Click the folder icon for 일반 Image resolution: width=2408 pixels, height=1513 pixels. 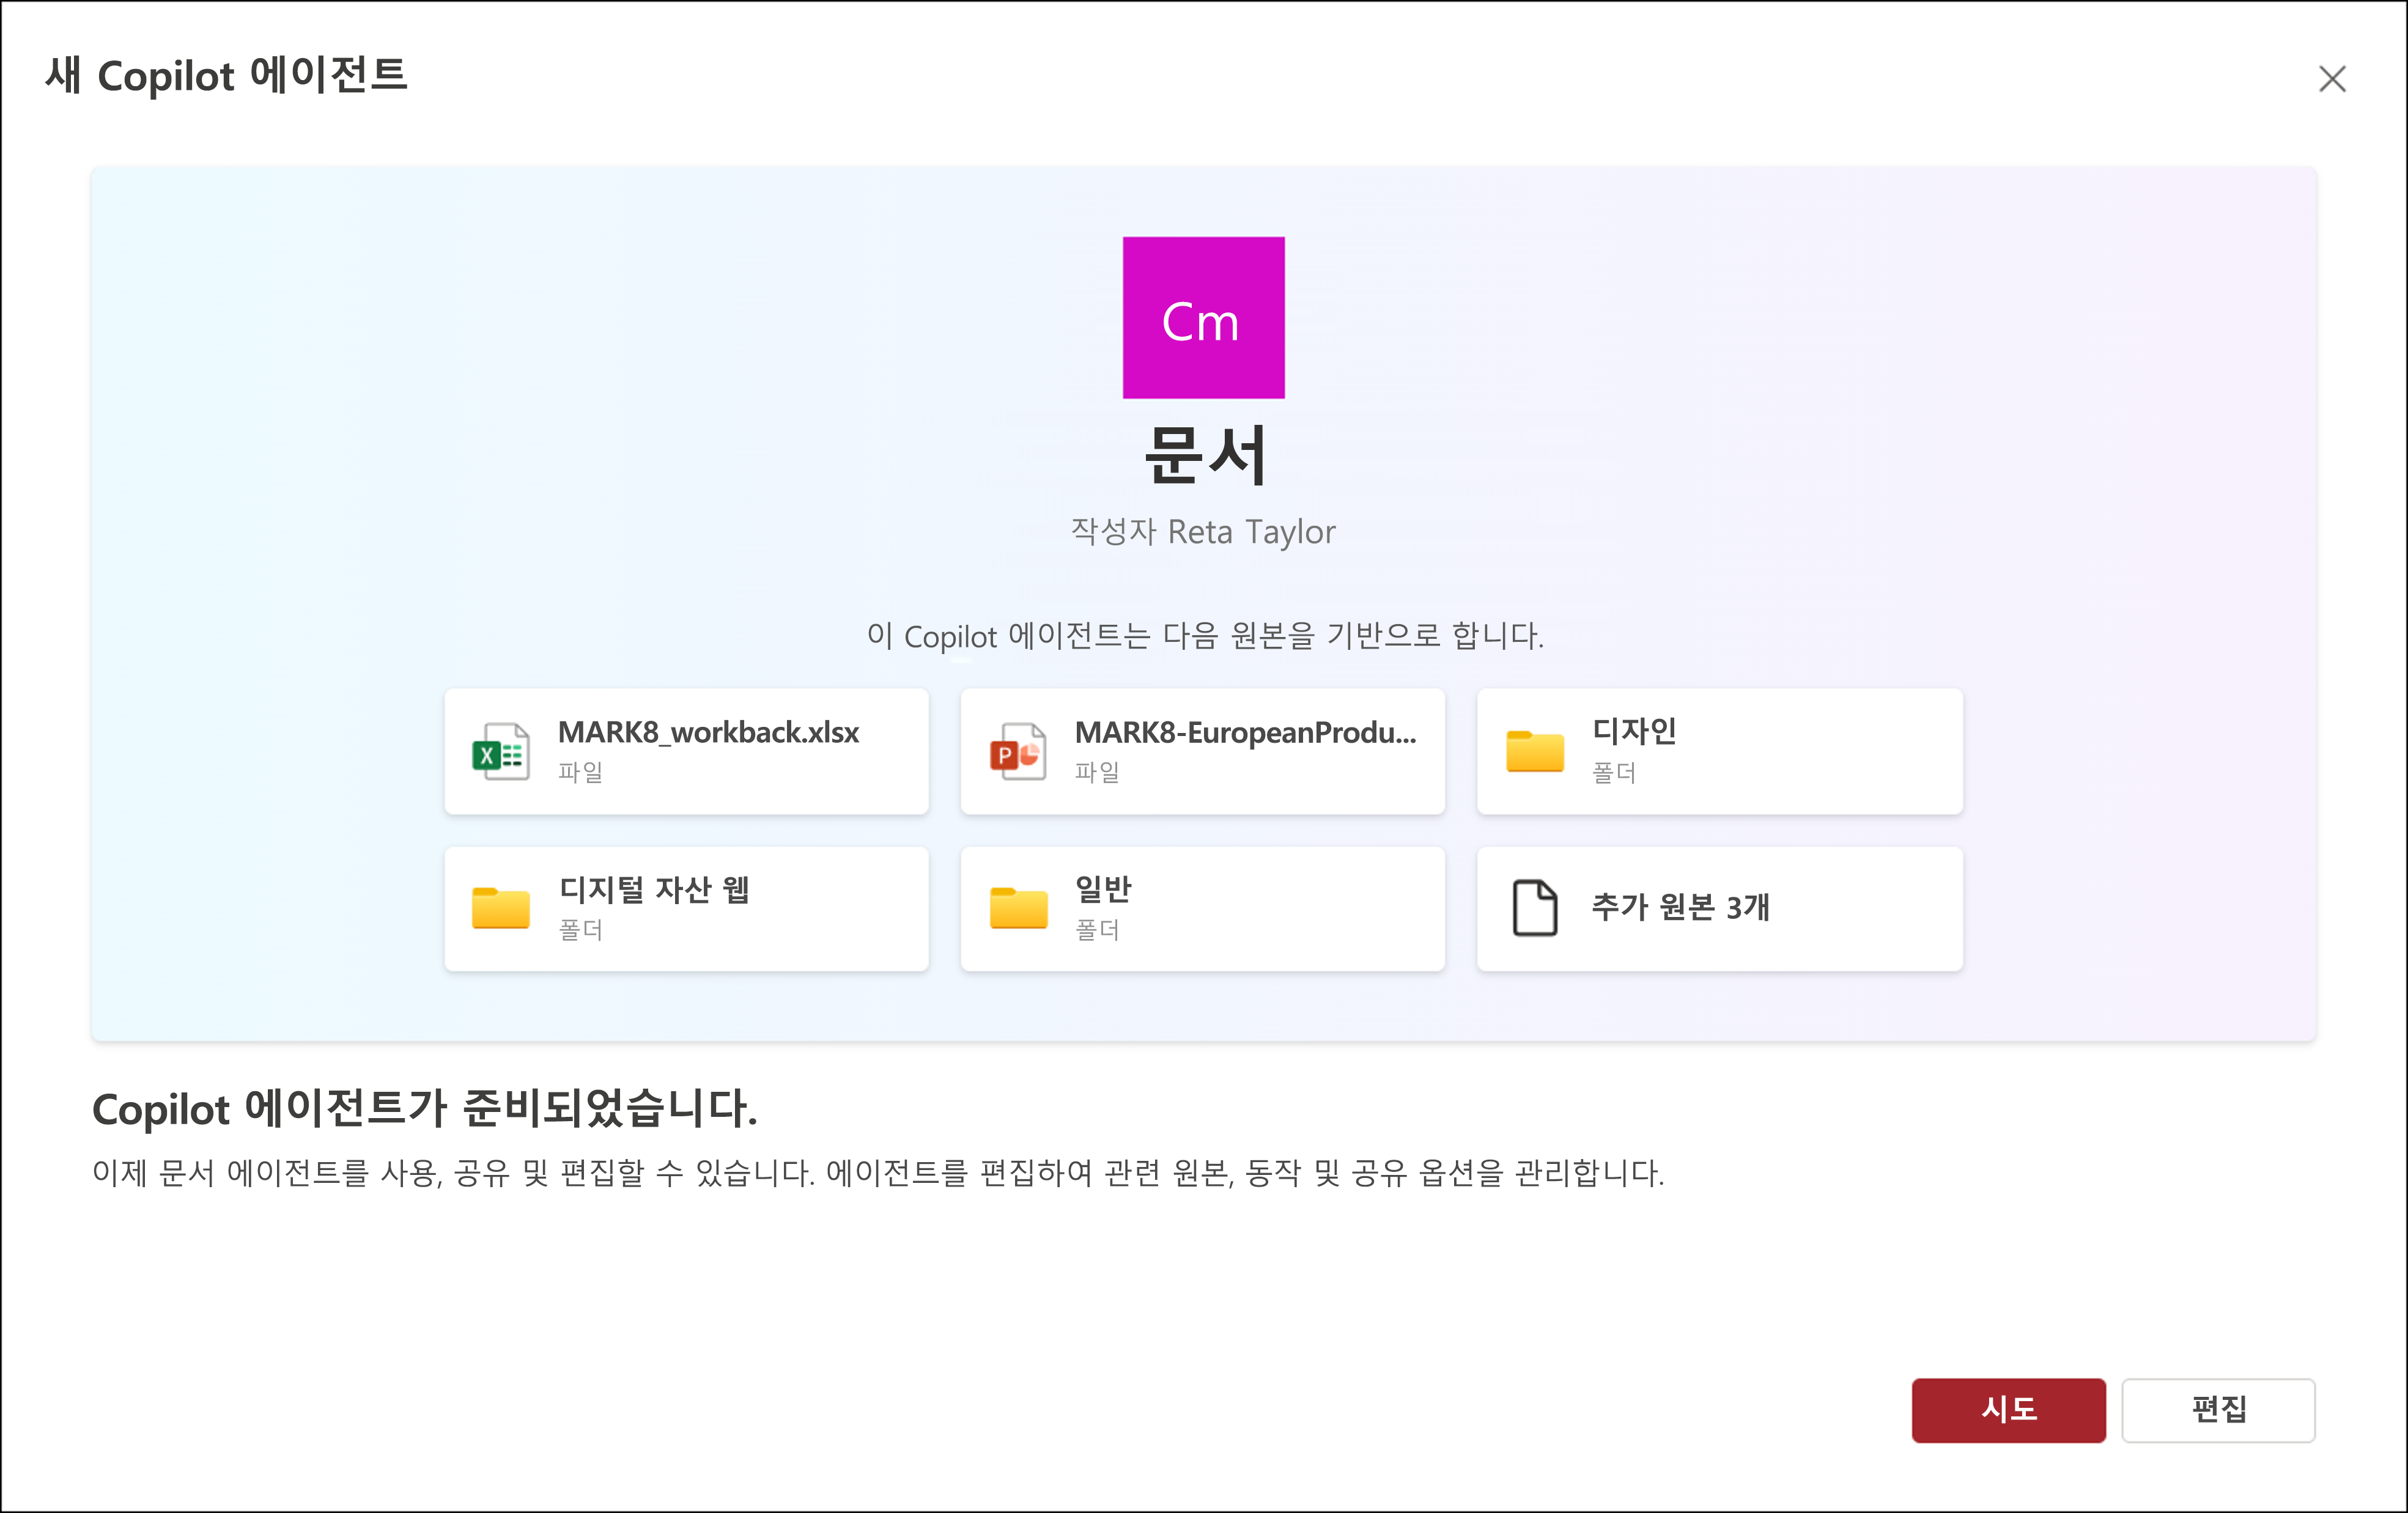coord(1018,908)
